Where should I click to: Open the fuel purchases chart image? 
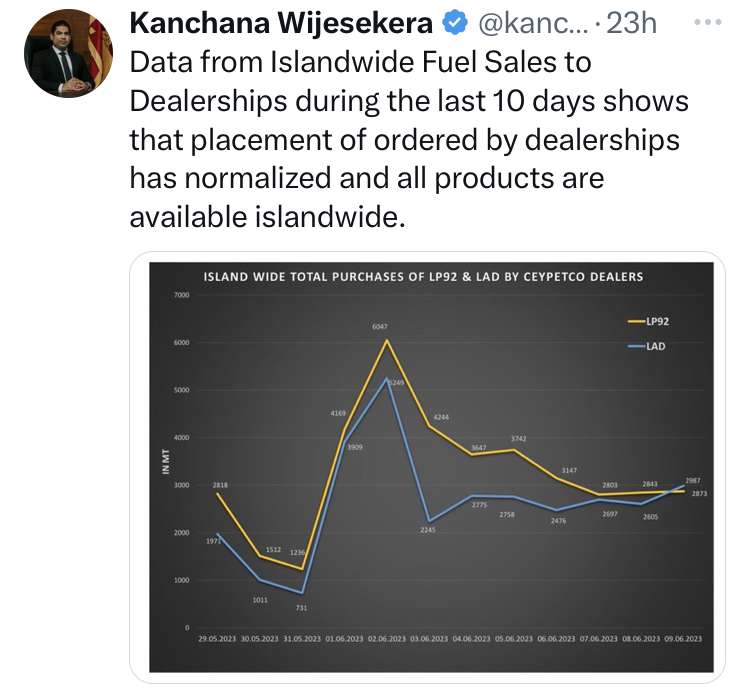(x=431, y=467)
